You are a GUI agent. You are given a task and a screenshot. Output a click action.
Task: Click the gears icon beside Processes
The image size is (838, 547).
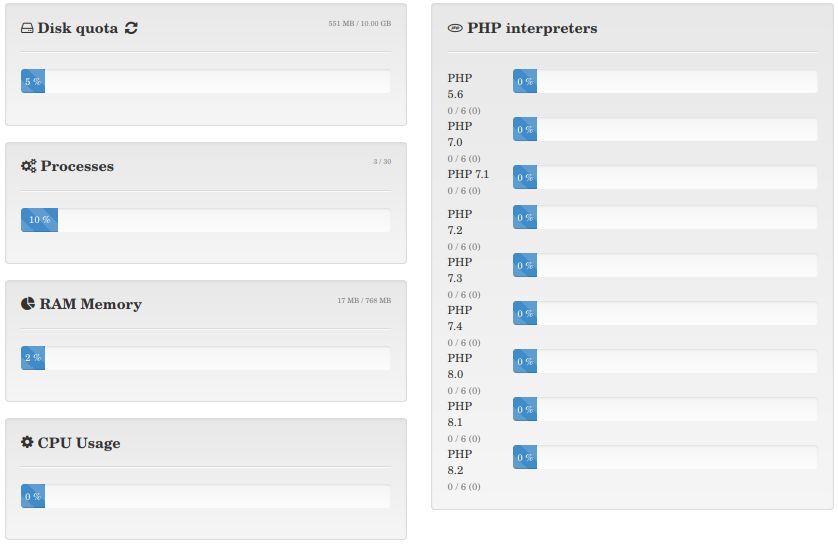click(28, 166)
